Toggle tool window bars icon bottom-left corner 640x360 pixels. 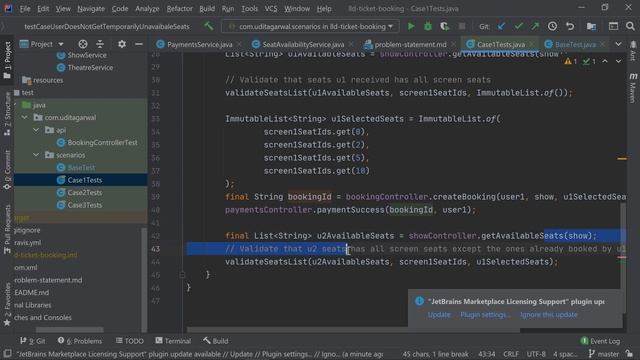click(7, 353)
